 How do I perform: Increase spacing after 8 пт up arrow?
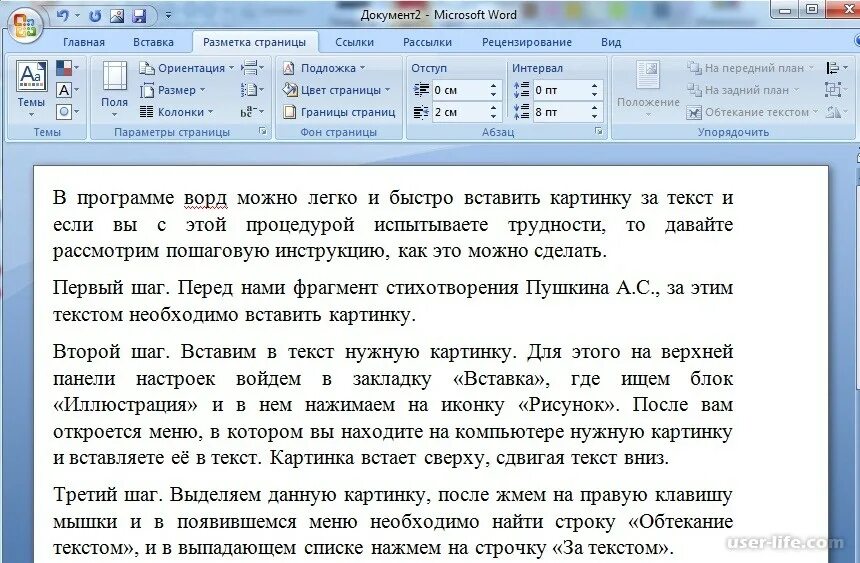tap(595, 108)
